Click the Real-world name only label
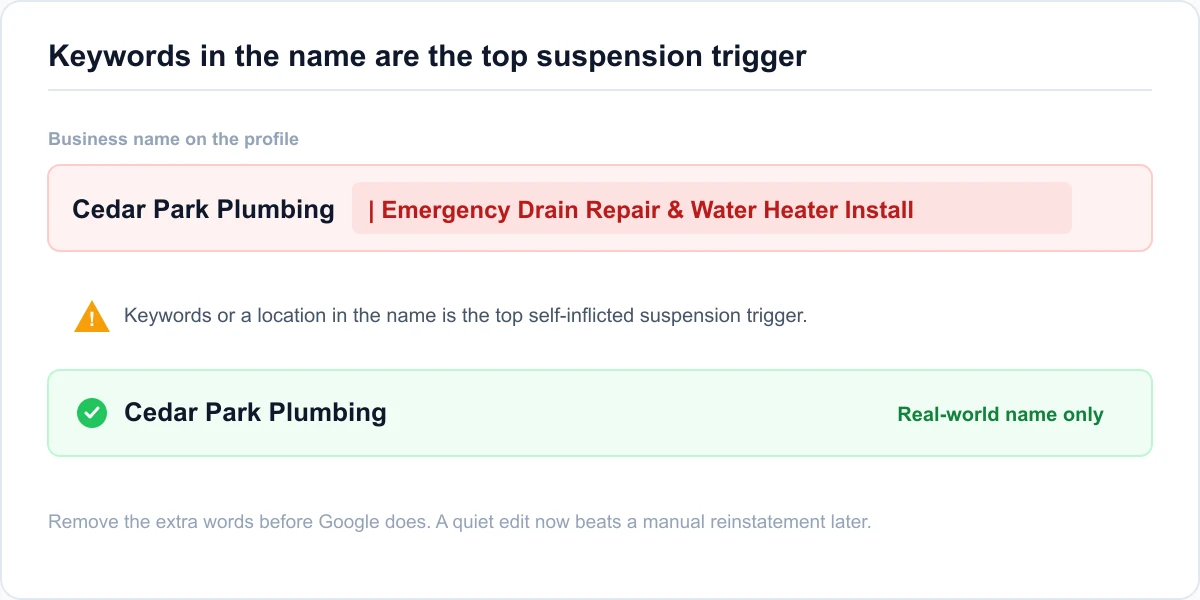Screen dimensions: 1200x600 (1000, 414)
